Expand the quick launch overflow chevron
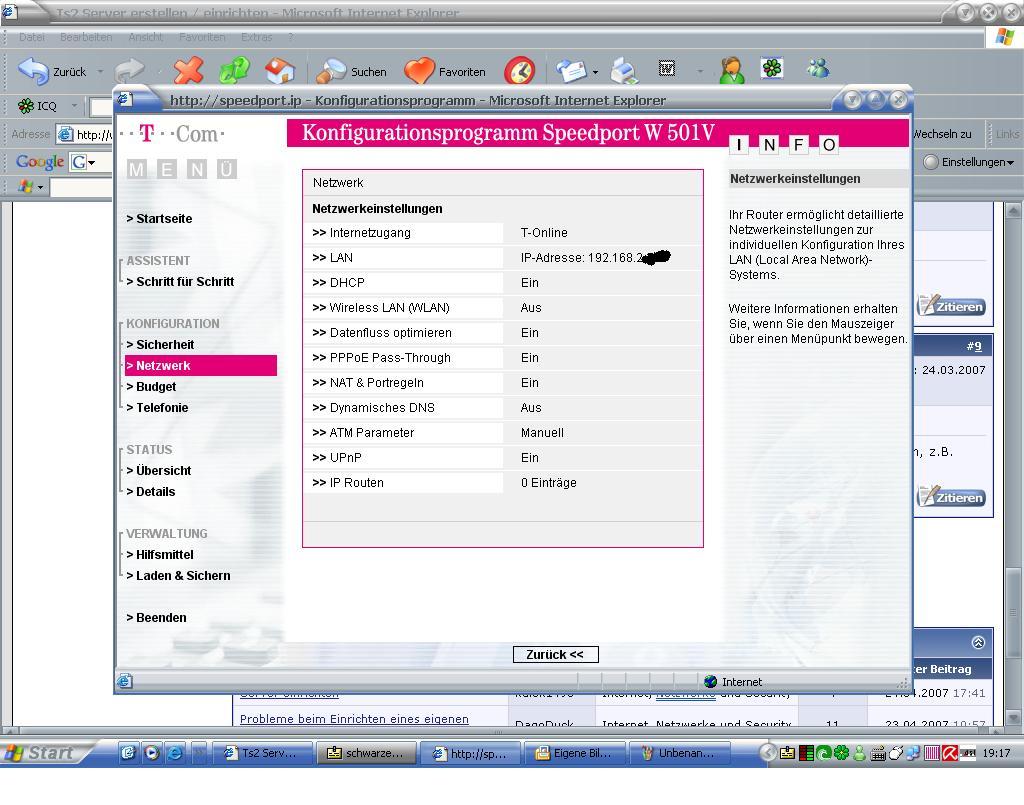 pos(199,753)
